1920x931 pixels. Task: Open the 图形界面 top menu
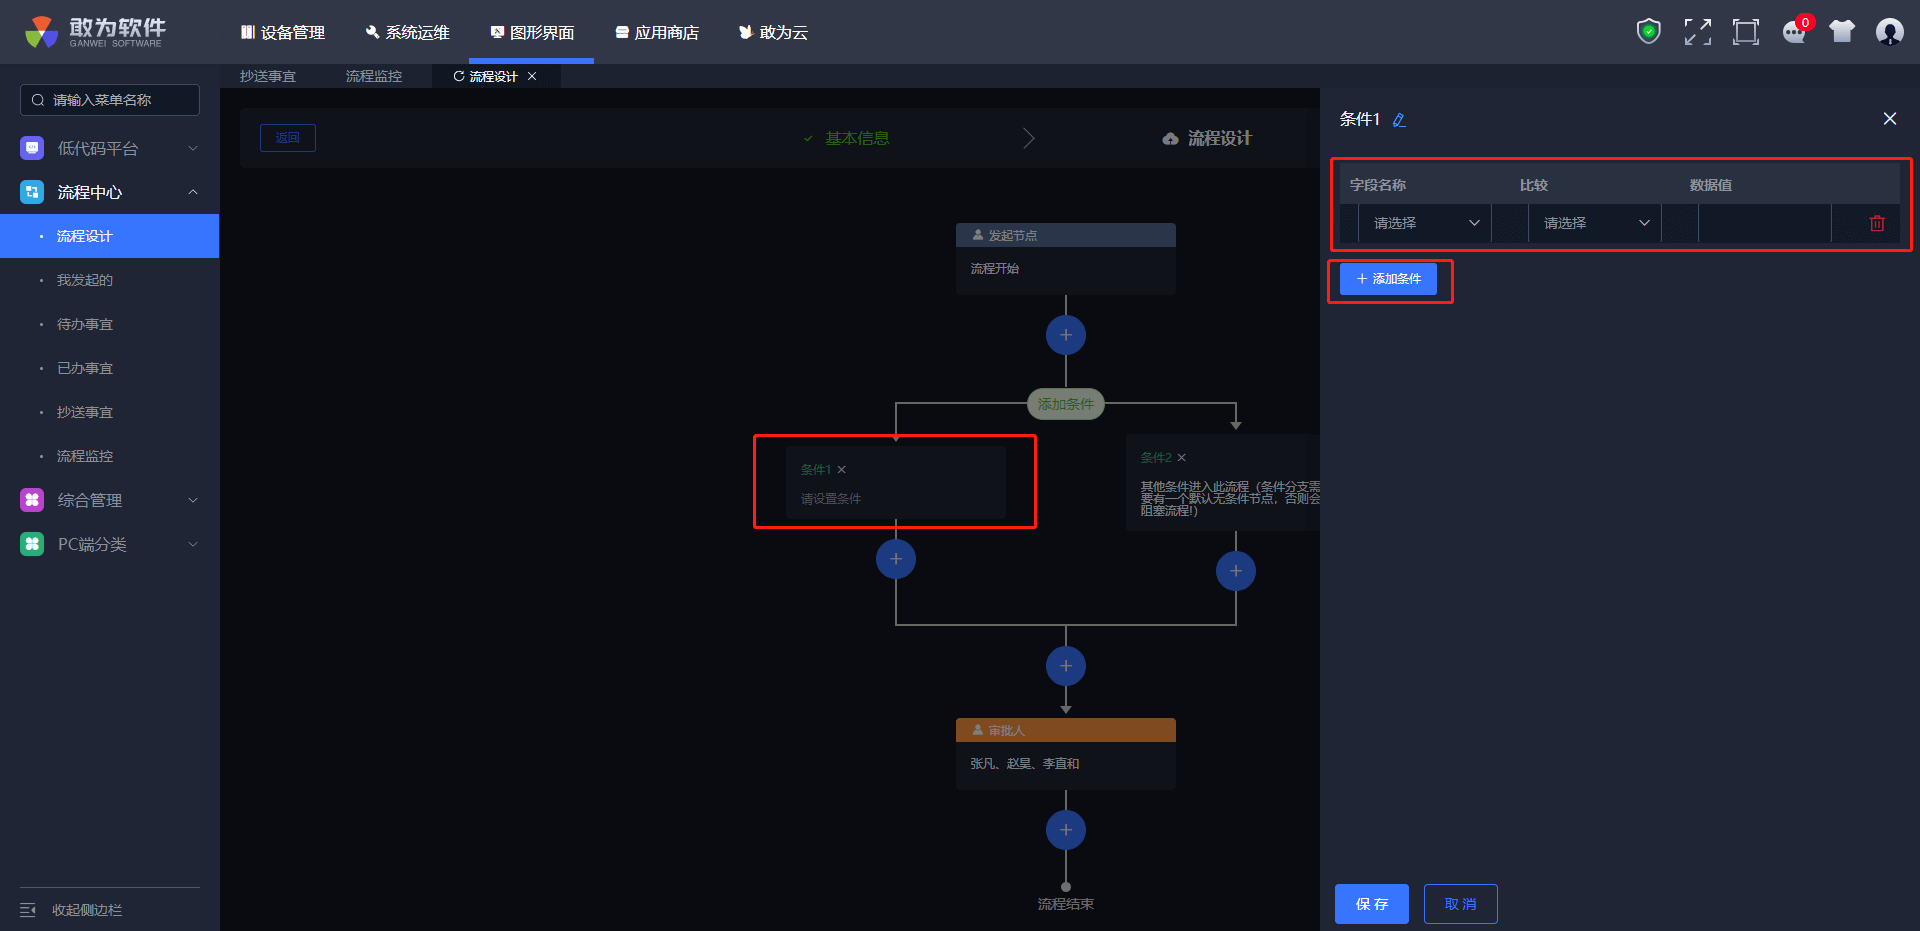click(x=532, y=32)
